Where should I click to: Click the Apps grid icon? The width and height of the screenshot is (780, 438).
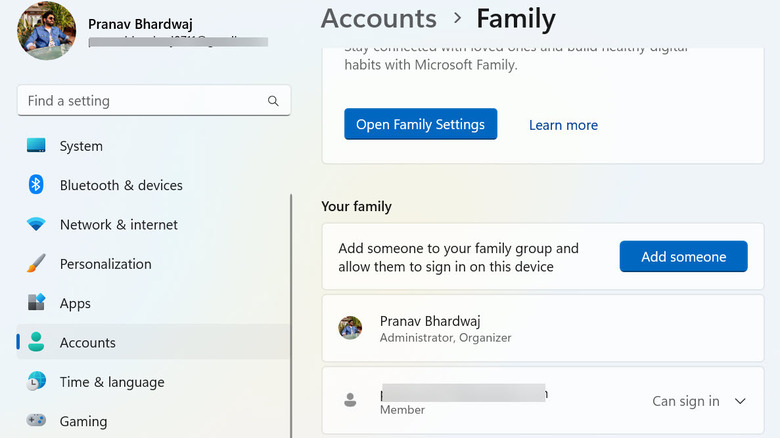(x=36, y=303)
